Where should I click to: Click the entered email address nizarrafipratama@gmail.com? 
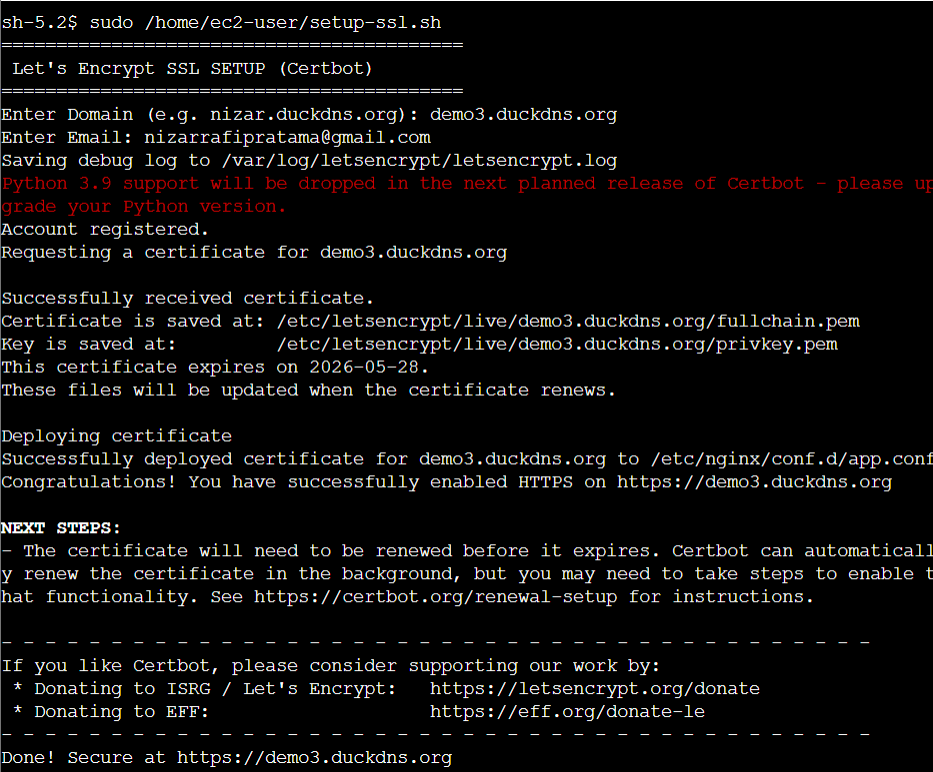point(287,137)
